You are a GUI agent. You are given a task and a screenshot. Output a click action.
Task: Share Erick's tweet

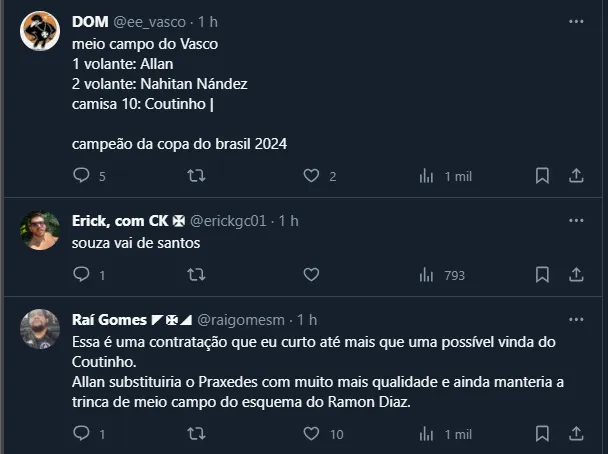[x=576, y=274]
